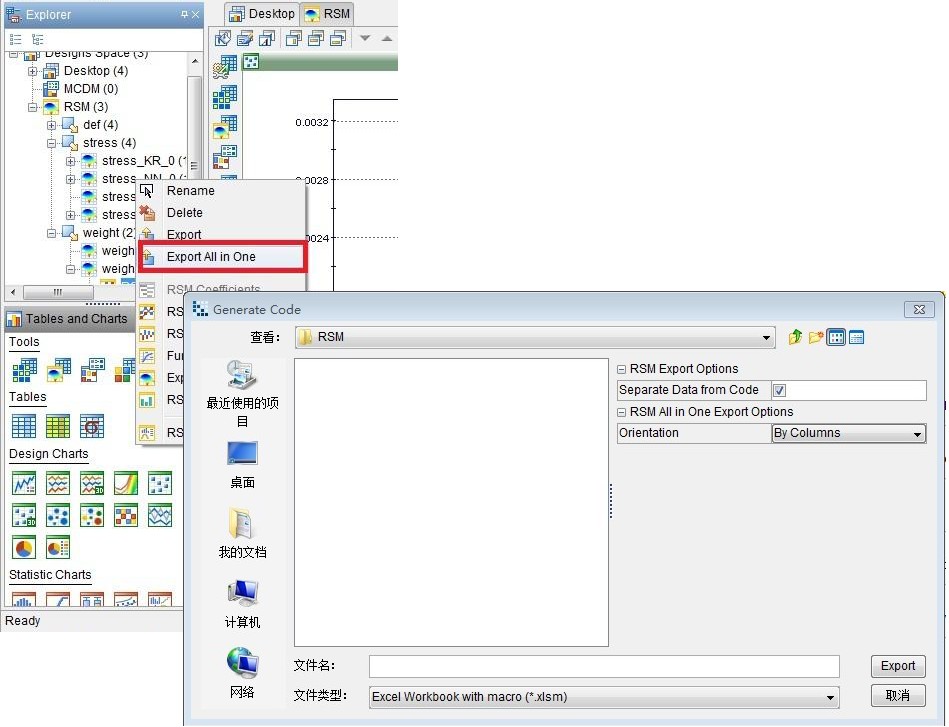Click the first grid tool icon under Tools

point(24,370)
